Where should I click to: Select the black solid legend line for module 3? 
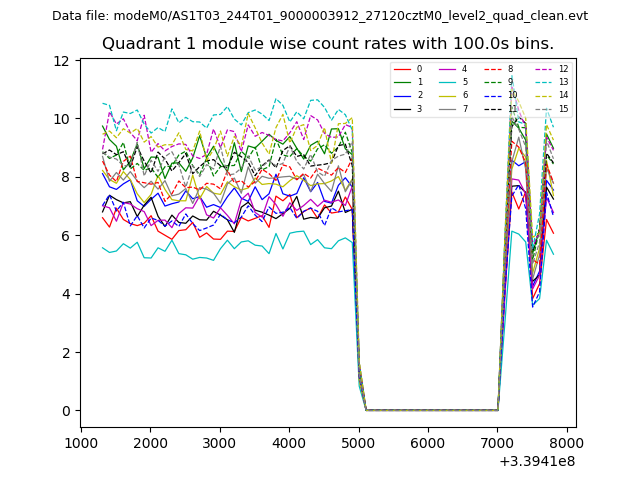pos(402,108)
